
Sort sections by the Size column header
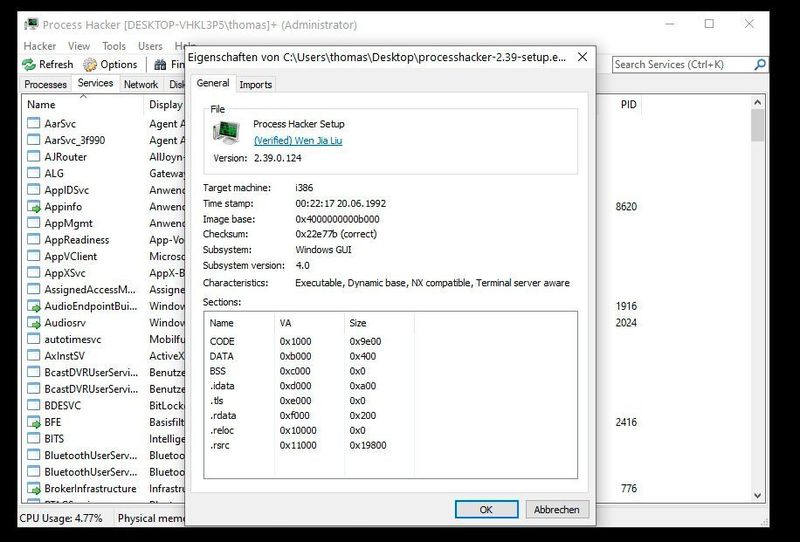[379, 323]
